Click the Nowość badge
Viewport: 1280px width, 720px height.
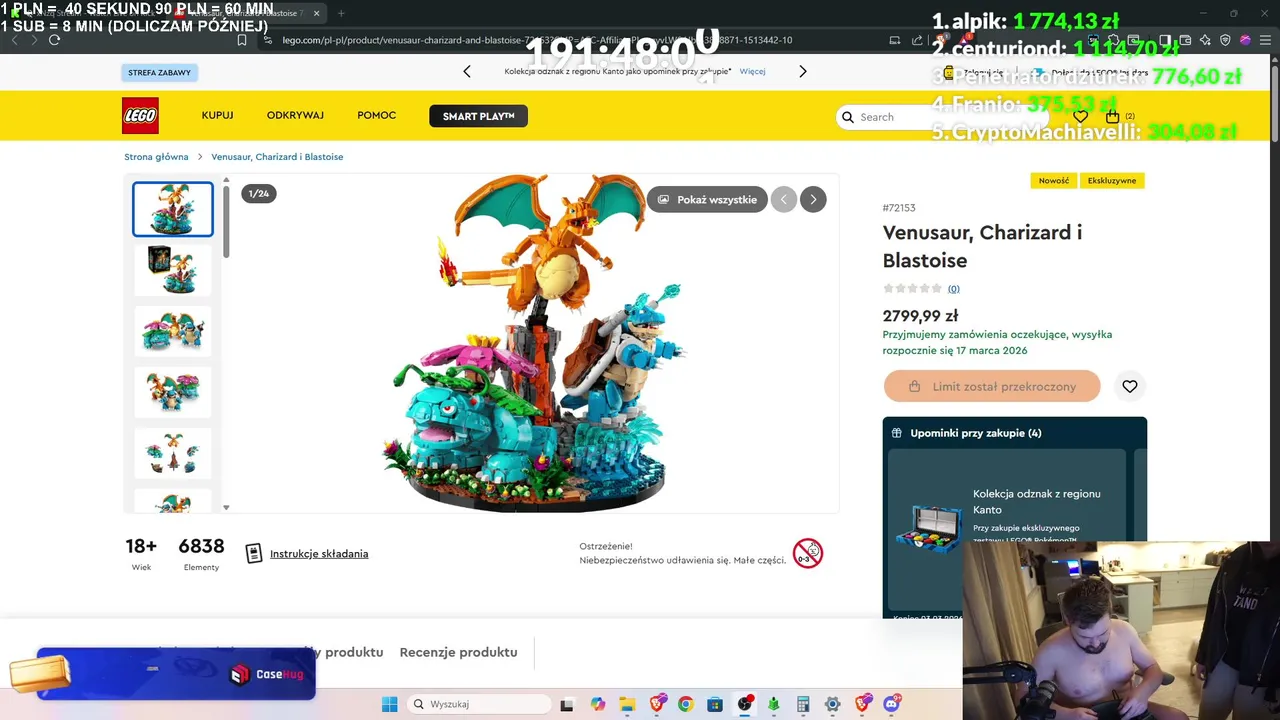1054,181
